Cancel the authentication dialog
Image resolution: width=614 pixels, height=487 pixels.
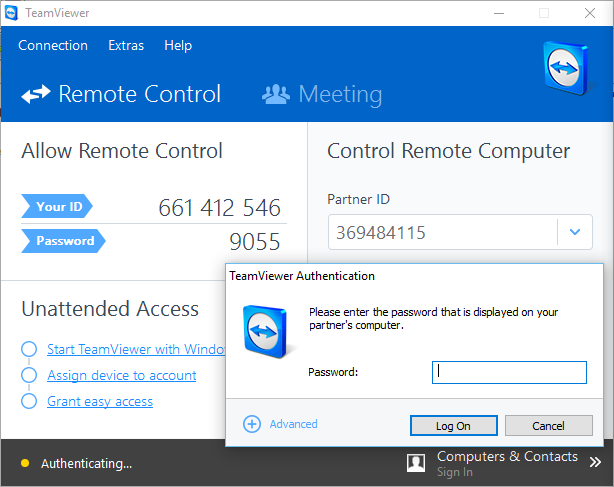tap(549, 426)
